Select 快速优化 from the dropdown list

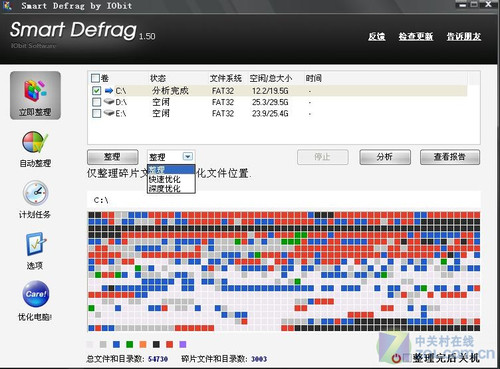(x=165, y=179)
